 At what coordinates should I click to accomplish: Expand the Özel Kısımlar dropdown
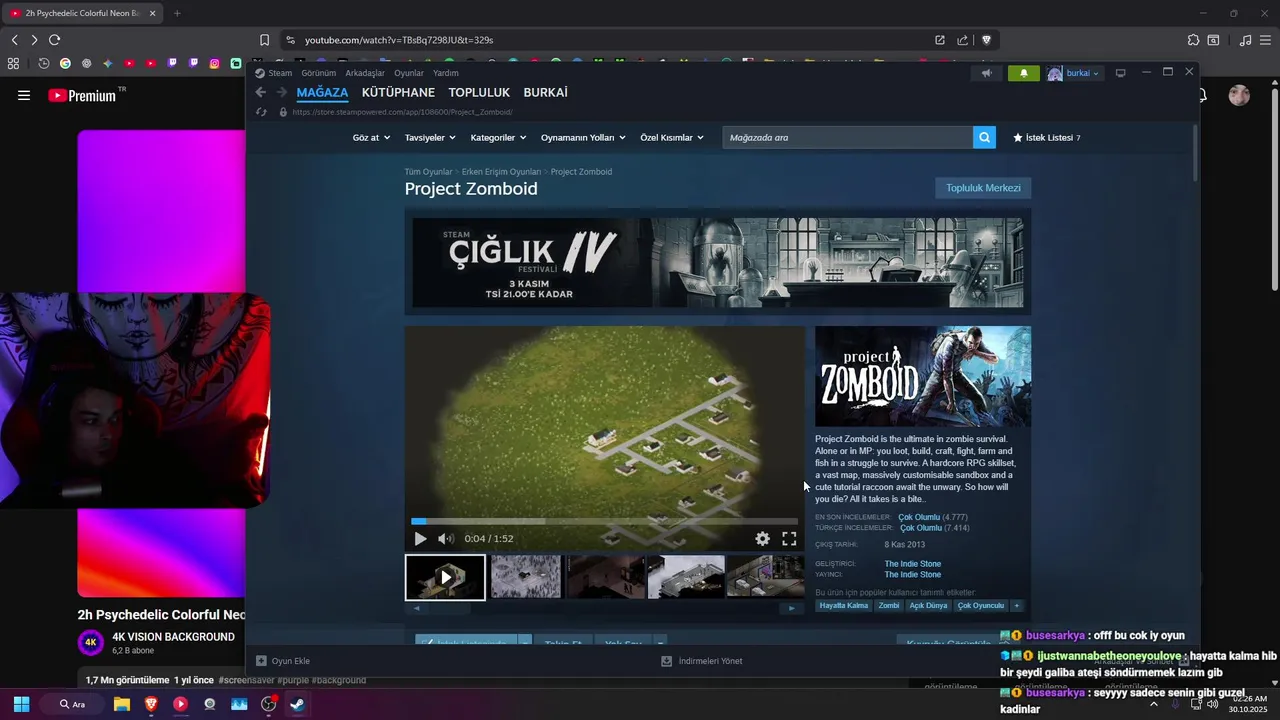pyautogui.click(x=672, y=137)
